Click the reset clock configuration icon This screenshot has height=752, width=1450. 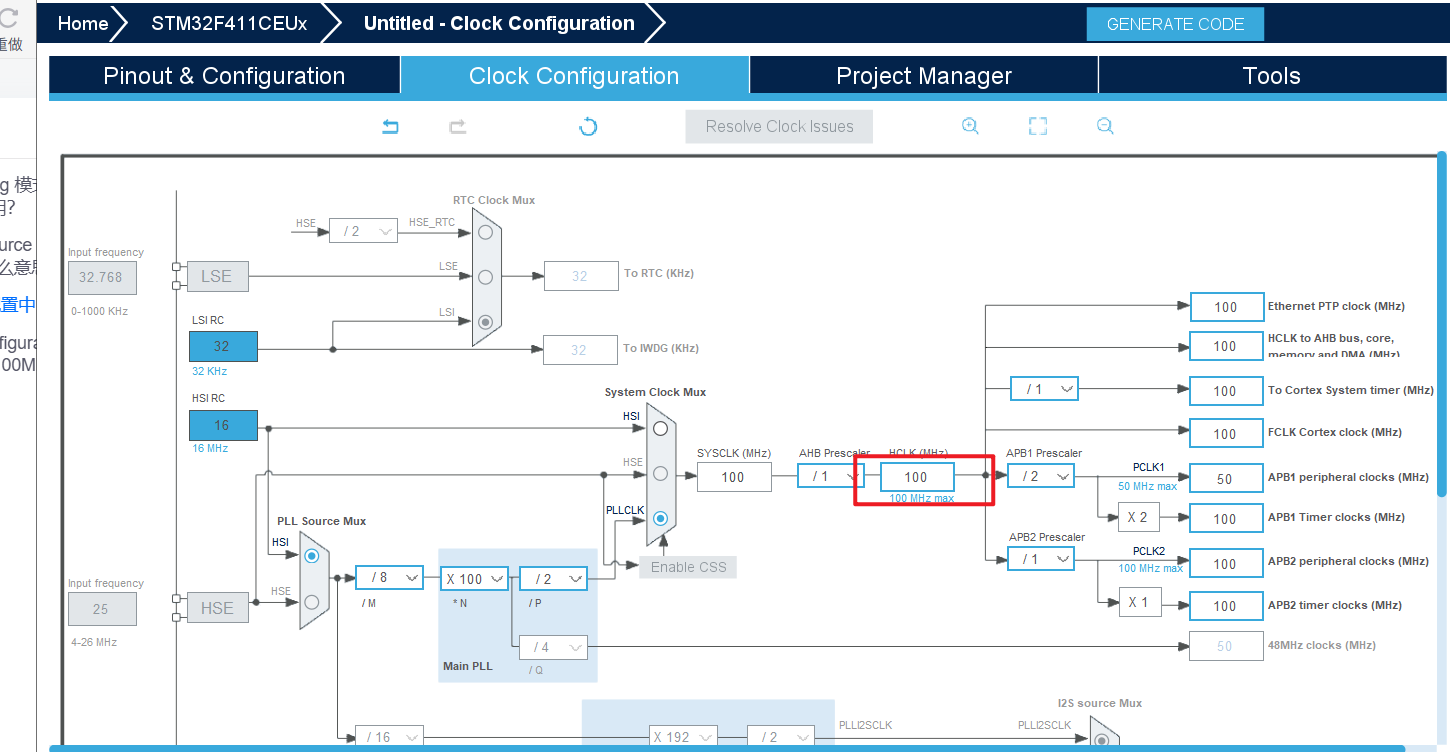point(588,127)
